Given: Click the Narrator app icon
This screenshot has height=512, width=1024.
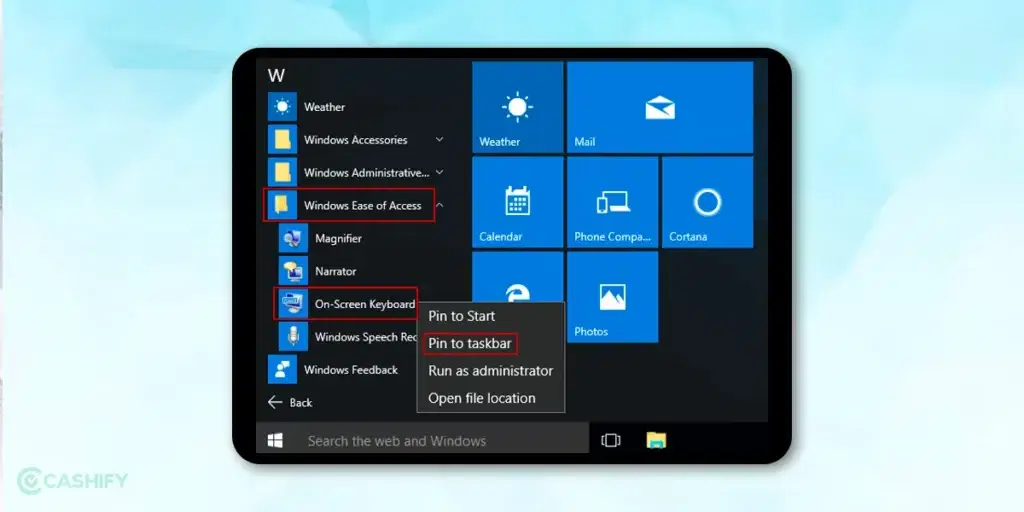Looking at the screenshot, I should tap(293, 271).
